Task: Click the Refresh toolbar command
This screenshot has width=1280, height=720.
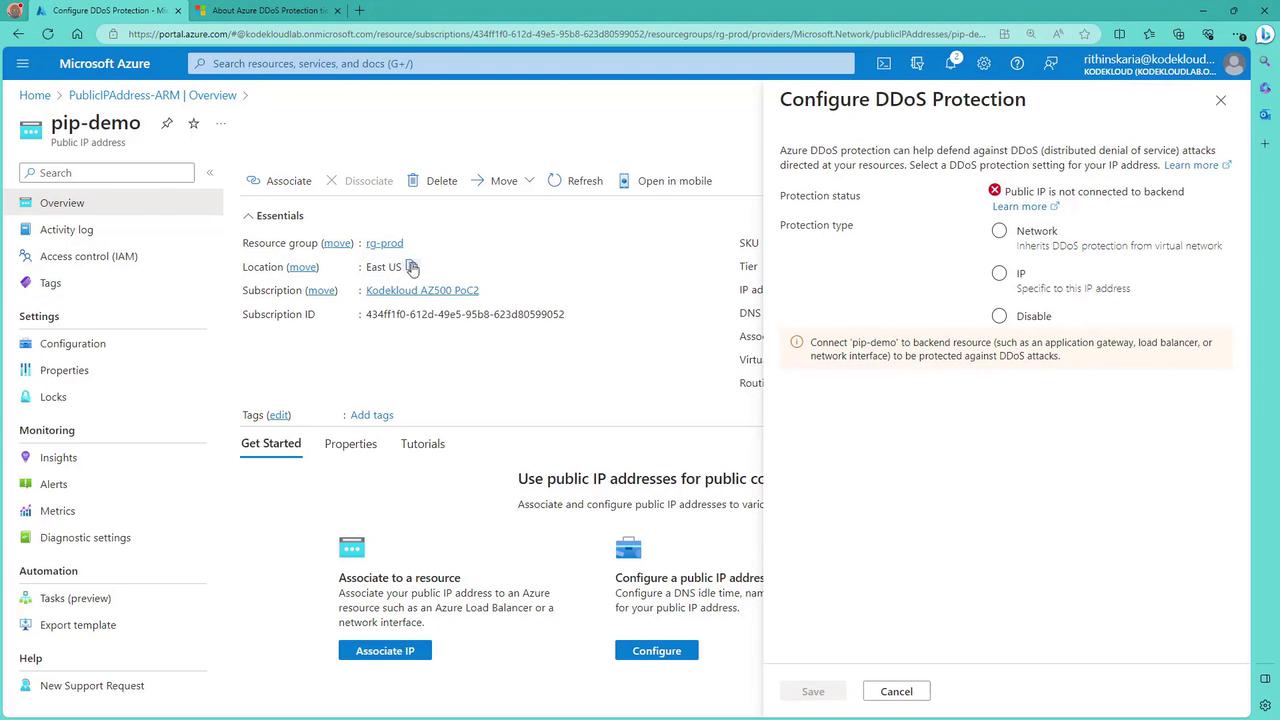Action: pyautogui.click(x=575, y=181)
